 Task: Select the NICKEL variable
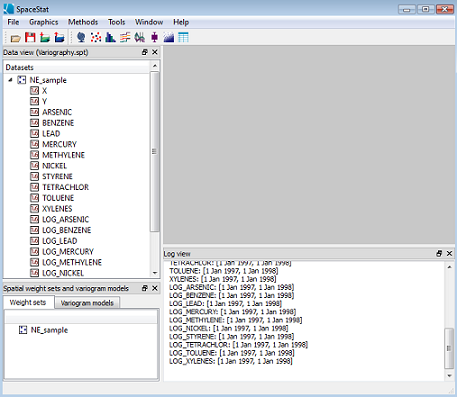click(54, 166)
